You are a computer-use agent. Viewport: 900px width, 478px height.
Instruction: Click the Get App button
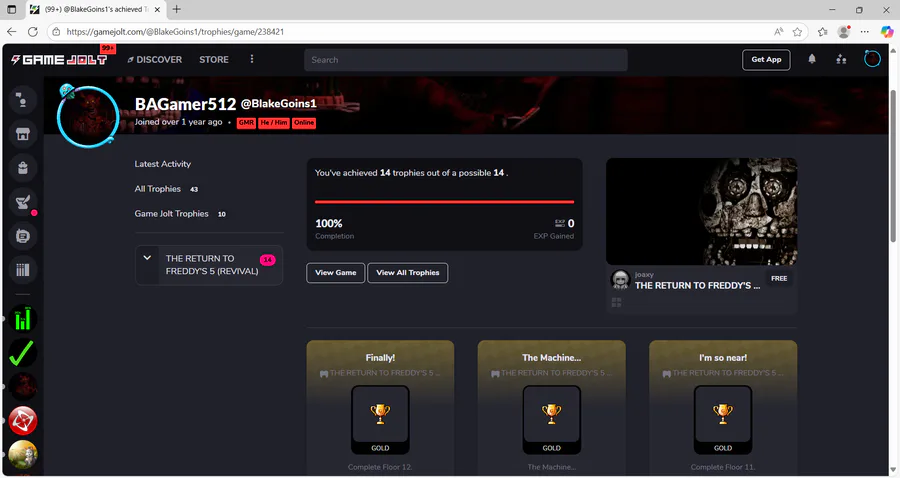pos(766,60)
